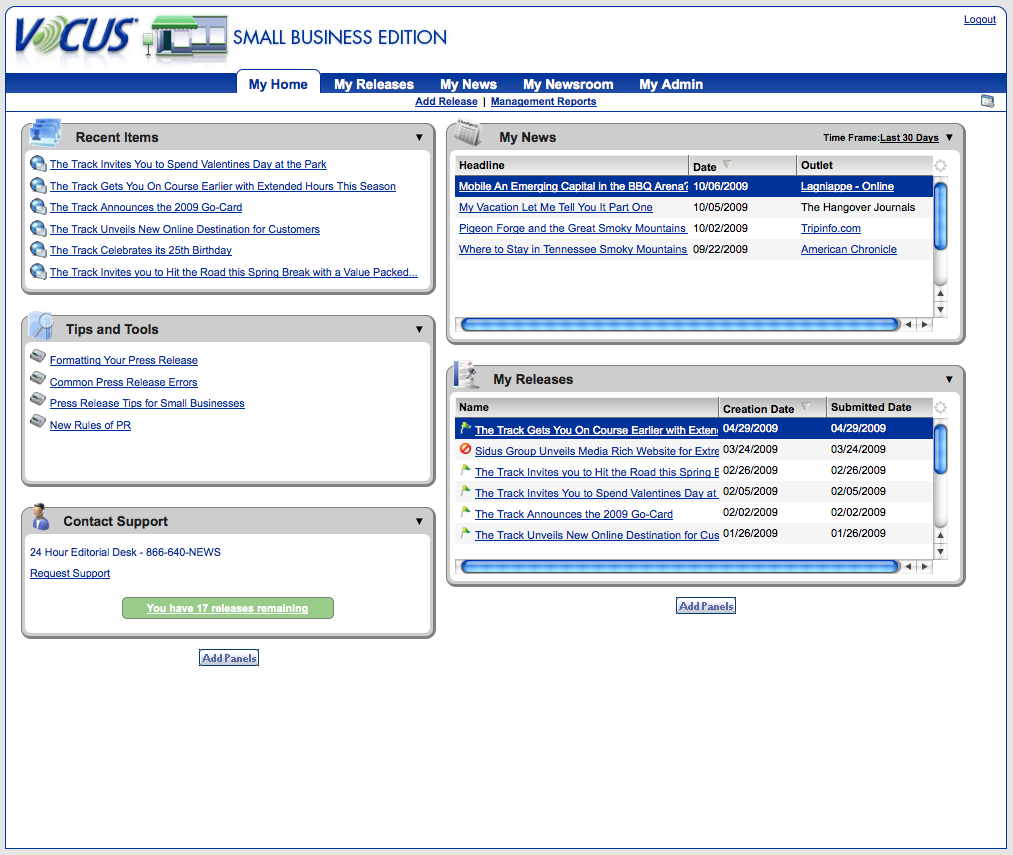Viewport: 1013px width, 855px height.
Task: Click globe icon beside Announces the 2009 Go-Card
Action: 38,207
